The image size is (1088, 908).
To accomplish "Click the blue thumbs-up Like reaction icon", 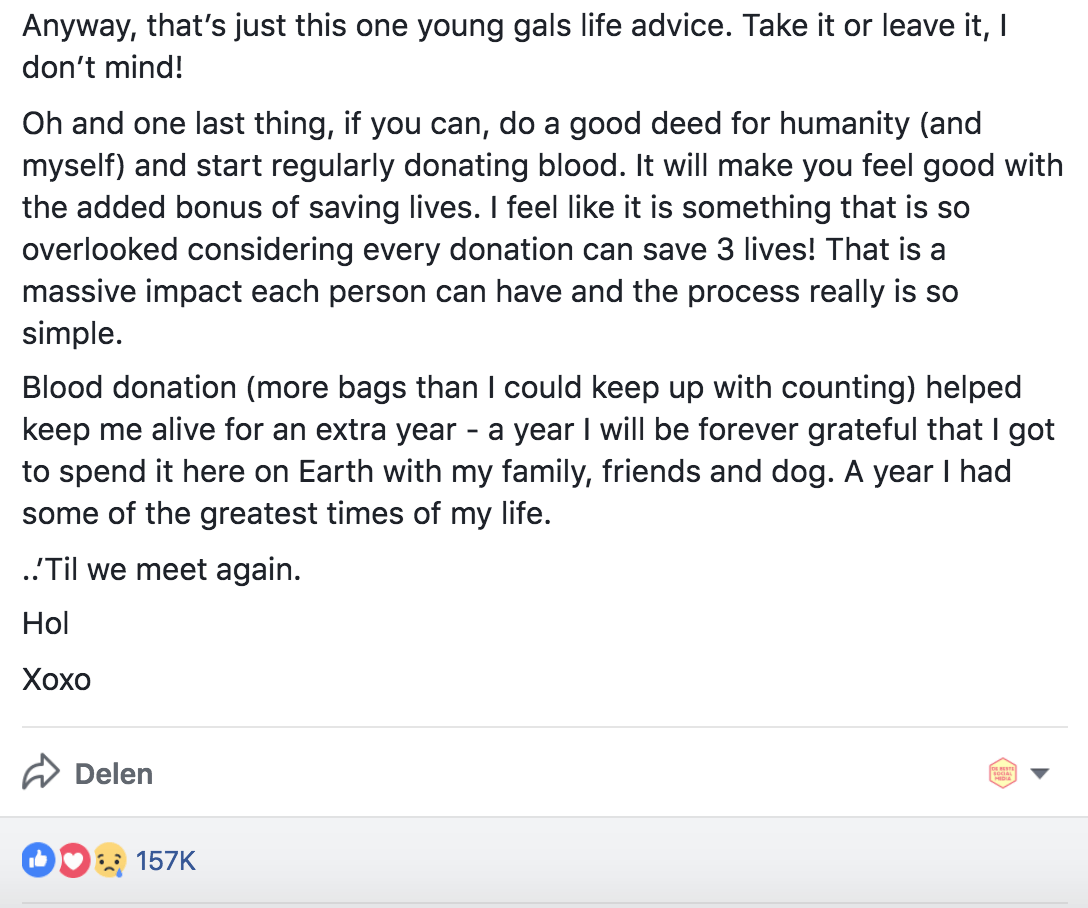I will 37,859.
